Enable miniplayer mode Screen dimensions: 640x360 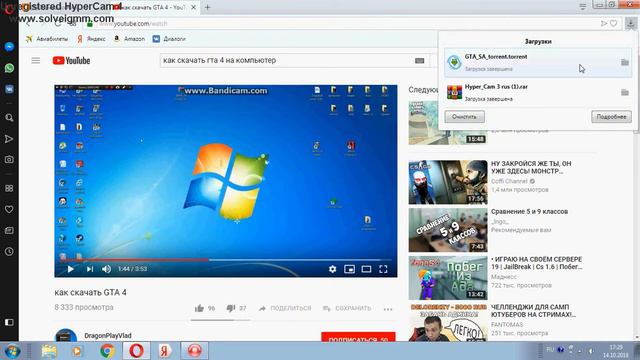[349, 269]
